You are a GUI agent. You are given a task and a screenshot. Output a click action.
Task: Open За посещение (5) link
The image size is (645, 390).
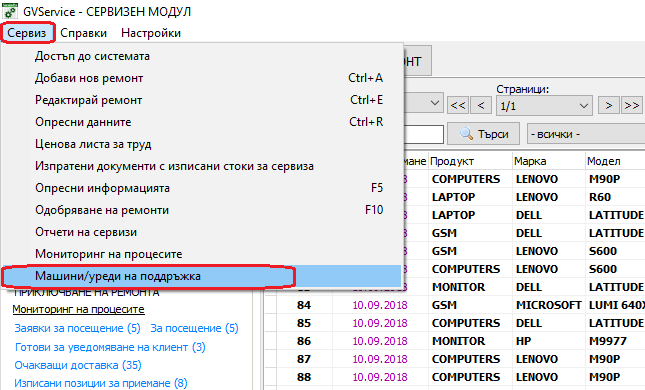[x=194, y=328]
